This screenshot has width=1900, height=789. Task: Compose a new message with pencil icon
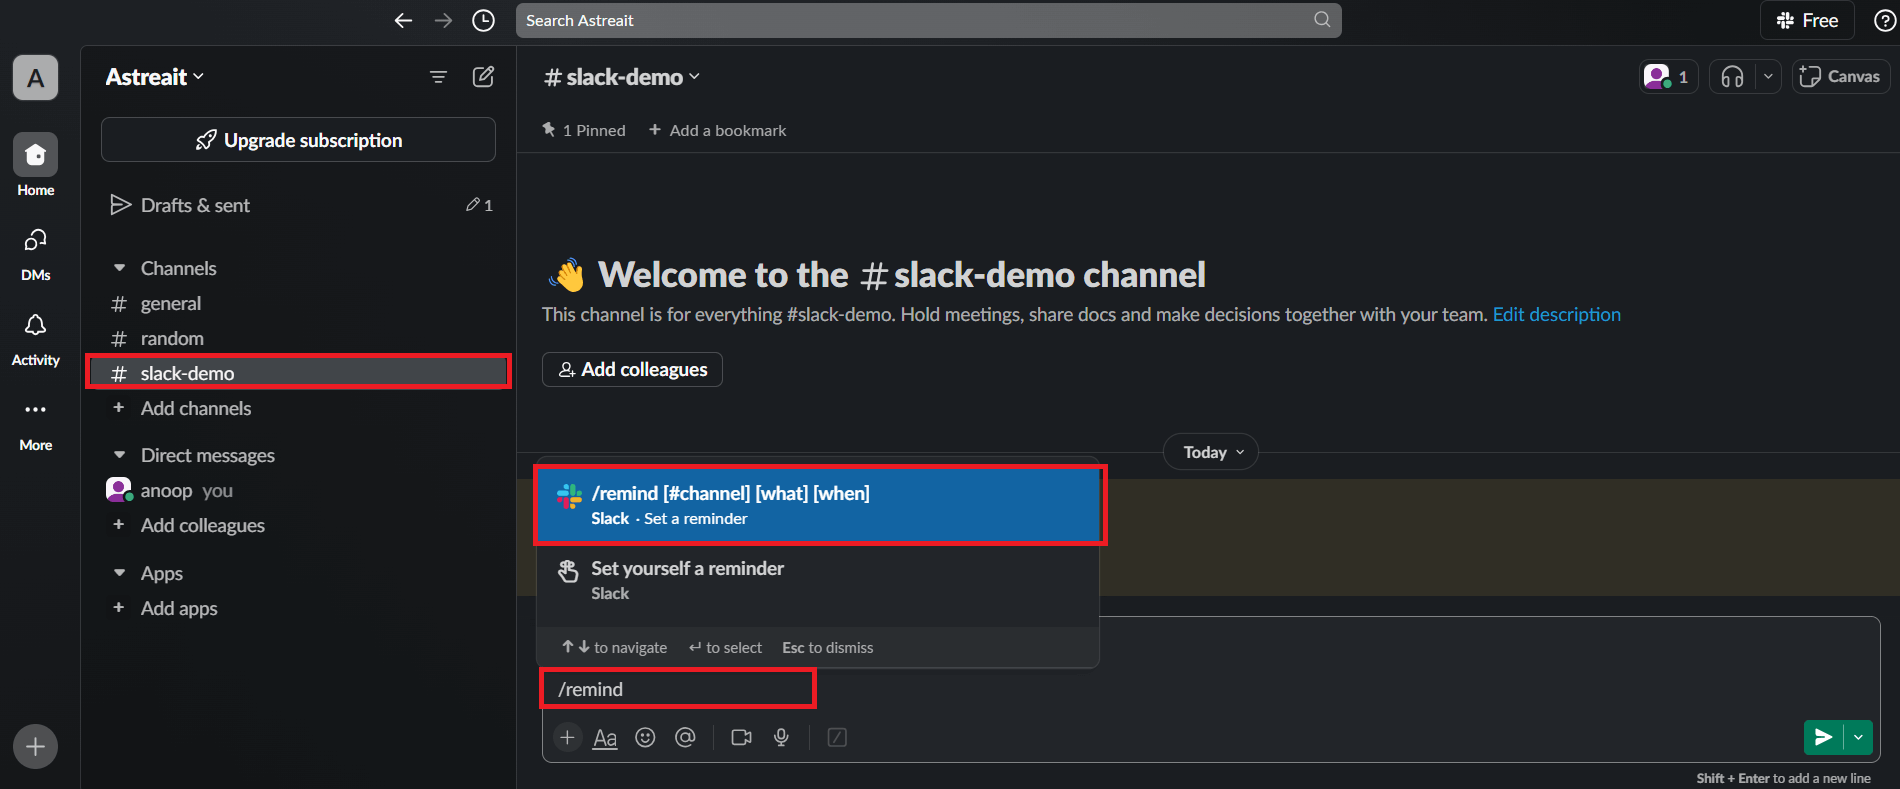[x=483, y=77]
